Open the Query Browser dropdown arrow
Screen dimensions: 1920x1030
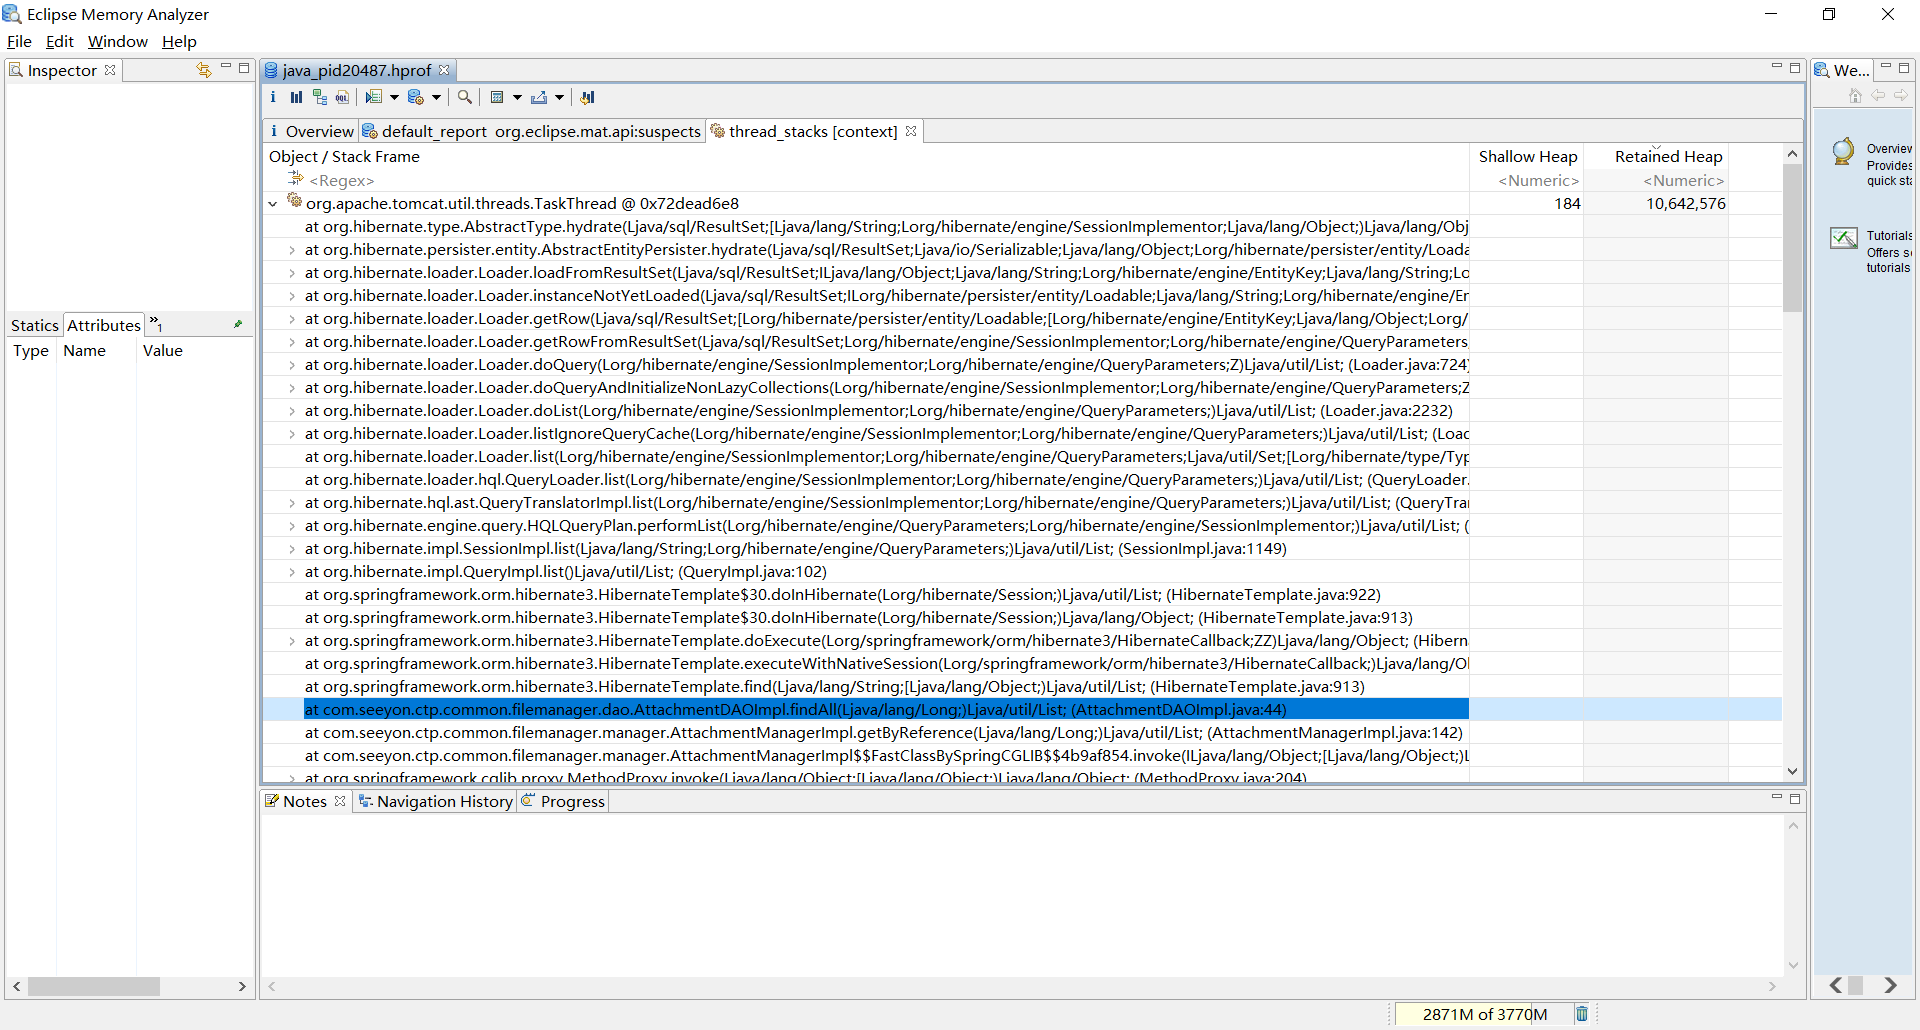517,97
